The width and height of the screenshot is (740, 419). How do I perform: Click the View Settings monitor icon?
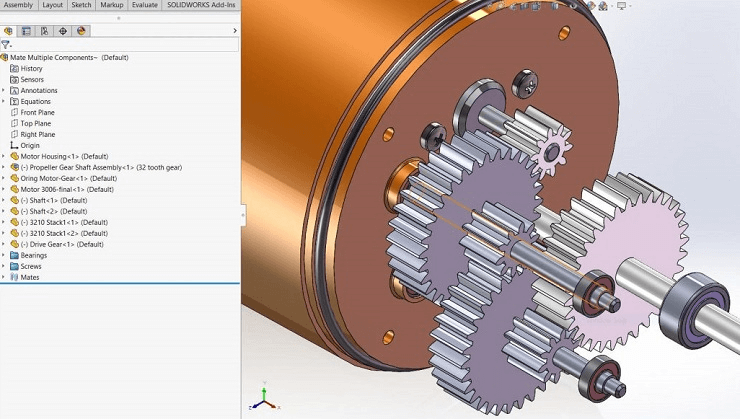pos(622,6)
